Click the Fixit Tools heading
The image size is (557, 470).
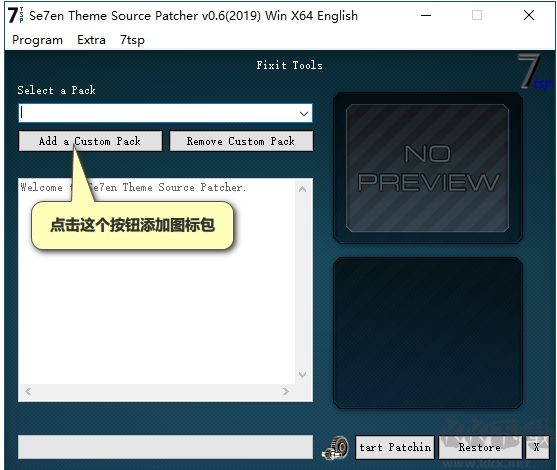tap(290, 65)
